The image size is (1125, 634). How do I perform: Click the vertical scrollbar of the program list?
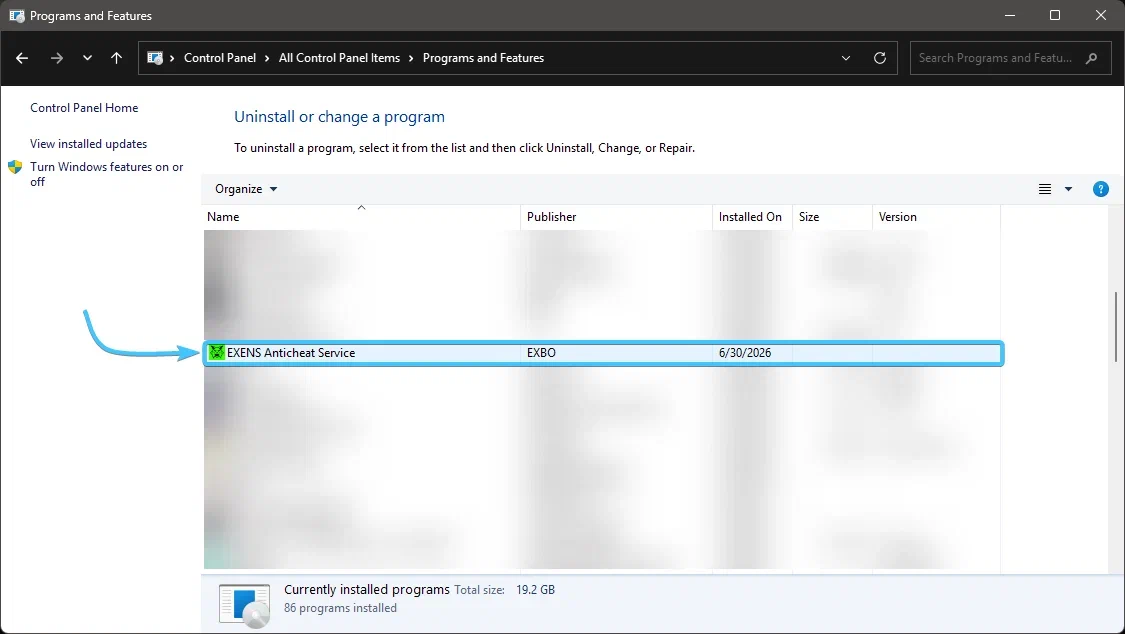[1116, 326]
